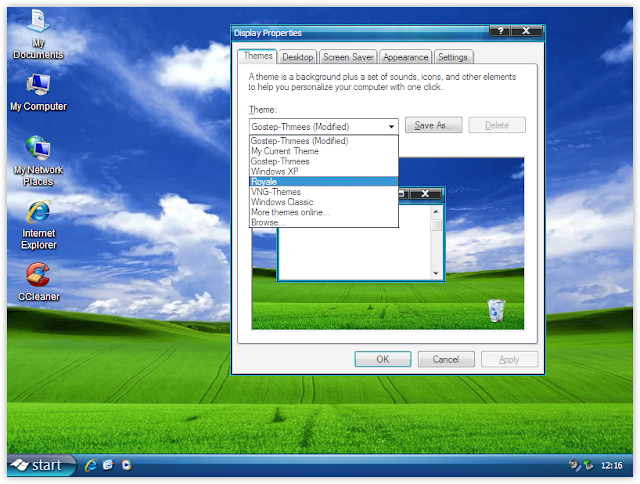
Task: Click the Browse... option
Action: coord(324,222)
